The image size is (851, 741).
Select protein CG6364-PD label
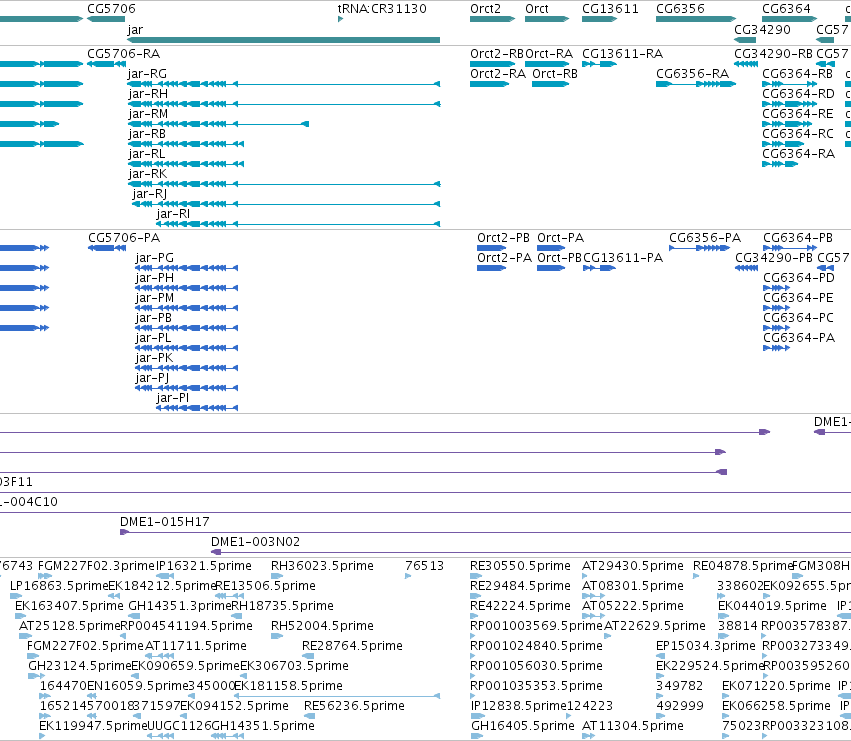798,278
